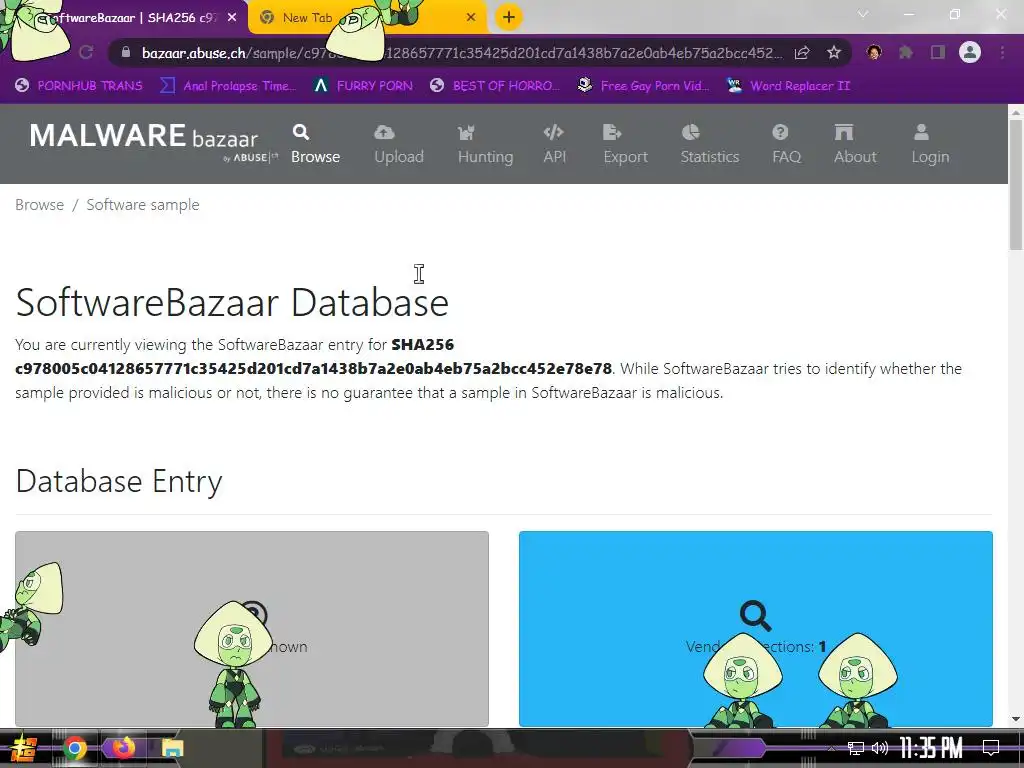Screen dimensions: 1024x768
Task: Open the API code icon
Action: point(553,133)
